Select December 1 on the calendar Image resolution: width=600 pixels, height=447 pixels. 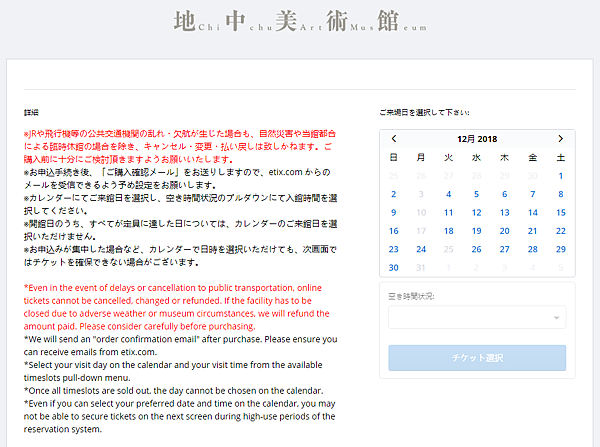561,176
